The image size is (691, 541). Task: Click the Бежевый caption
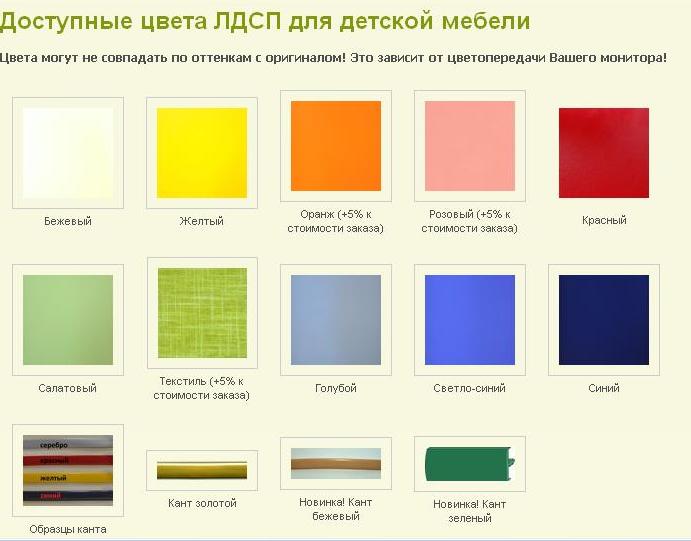68,221
